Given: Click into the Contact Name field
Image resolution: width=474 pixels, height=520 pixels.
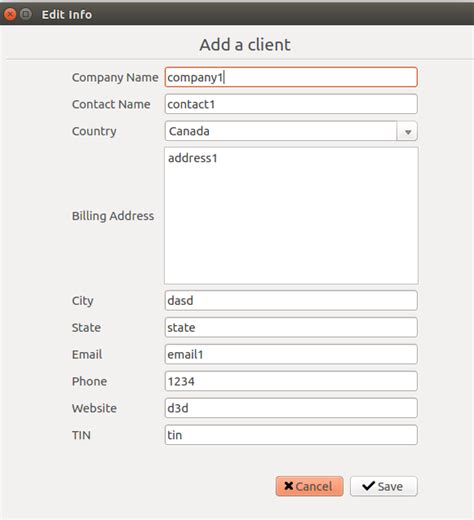Looking at the screenshot, I should coord(291,104).
